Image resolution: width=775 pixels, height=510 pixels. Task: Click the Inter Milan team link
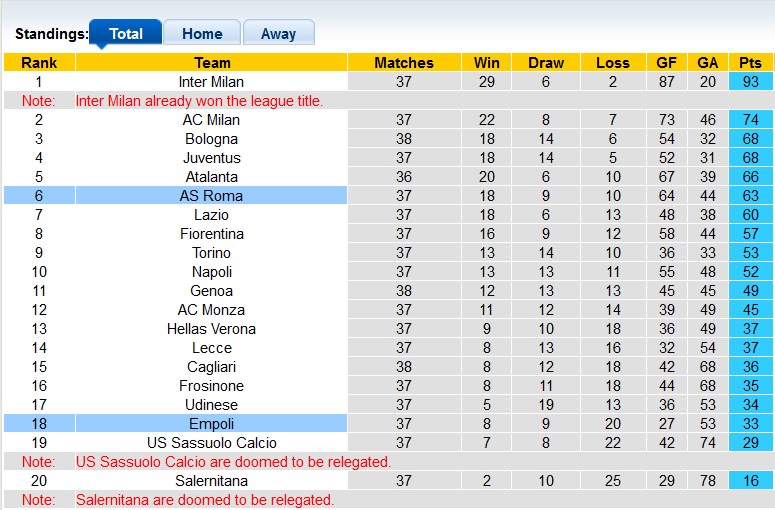pyautogui.click(x=211, y=82)
